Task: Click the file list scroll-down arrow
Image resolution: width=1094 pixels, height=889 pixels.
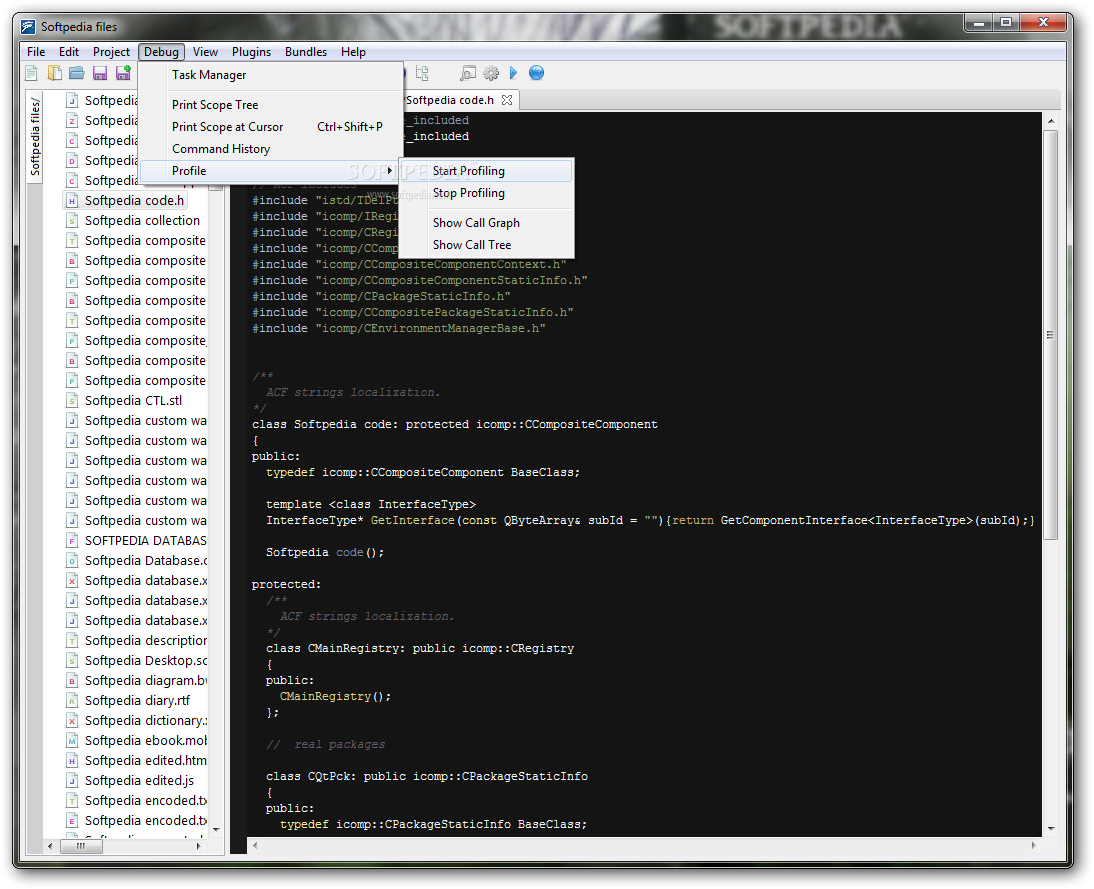Action: pos(216,829)
